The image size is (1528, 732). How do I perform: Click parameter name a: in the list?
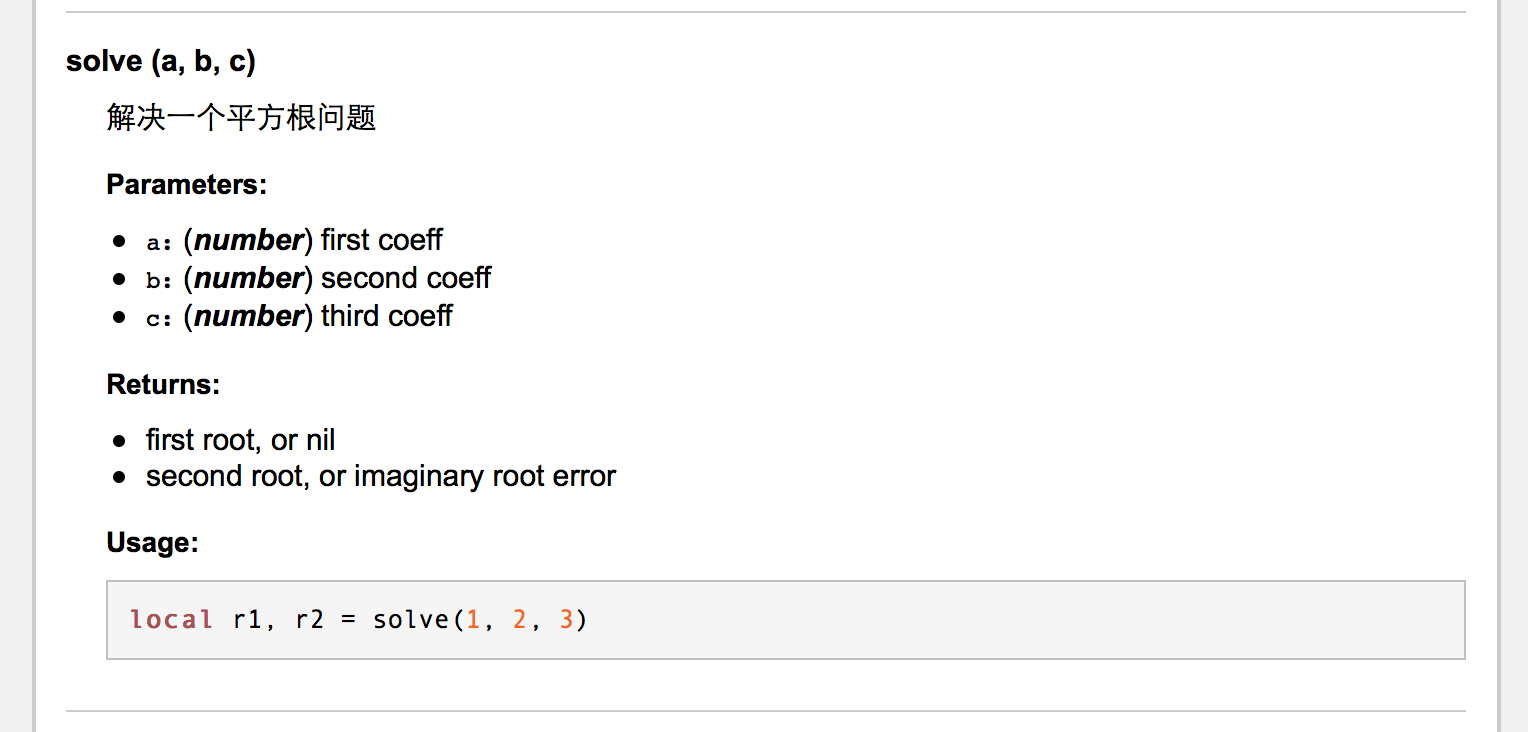point(160,242)
